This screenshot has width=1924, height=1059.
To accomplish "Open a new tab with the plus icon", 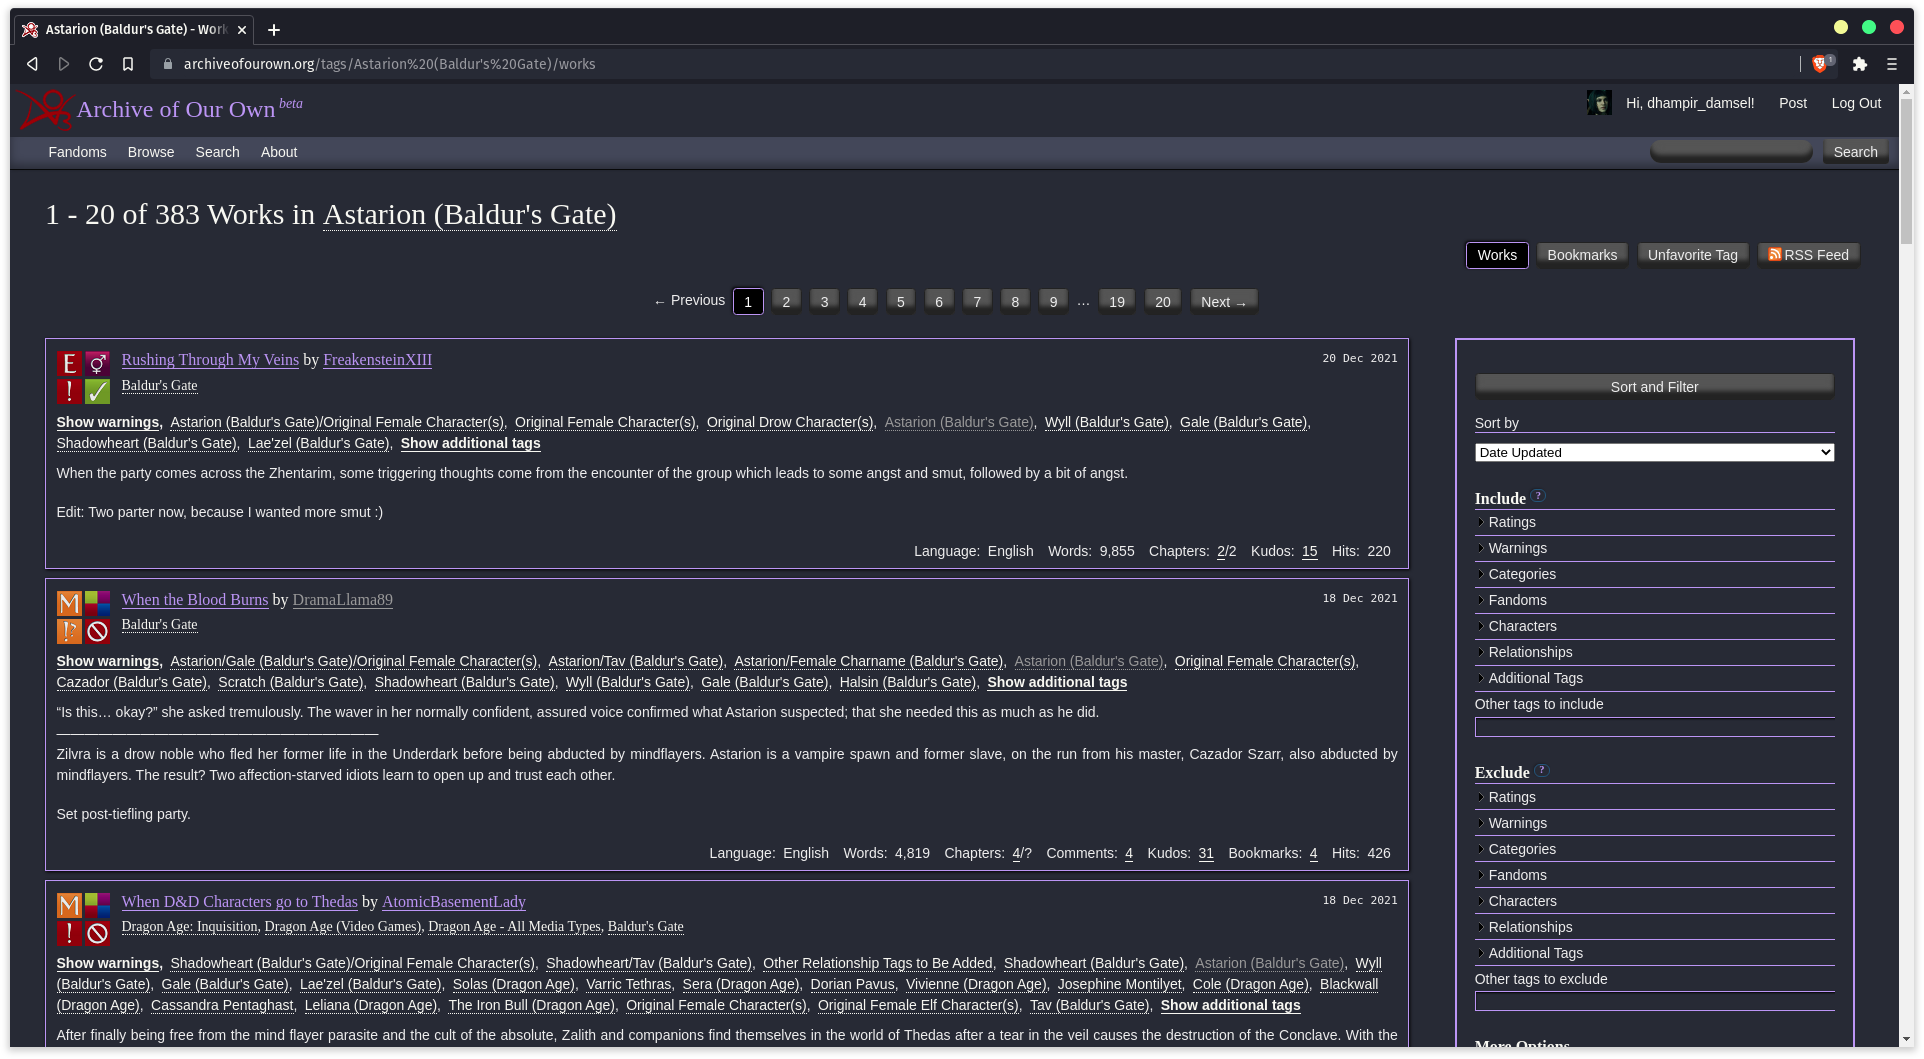I will coord(274,30).
